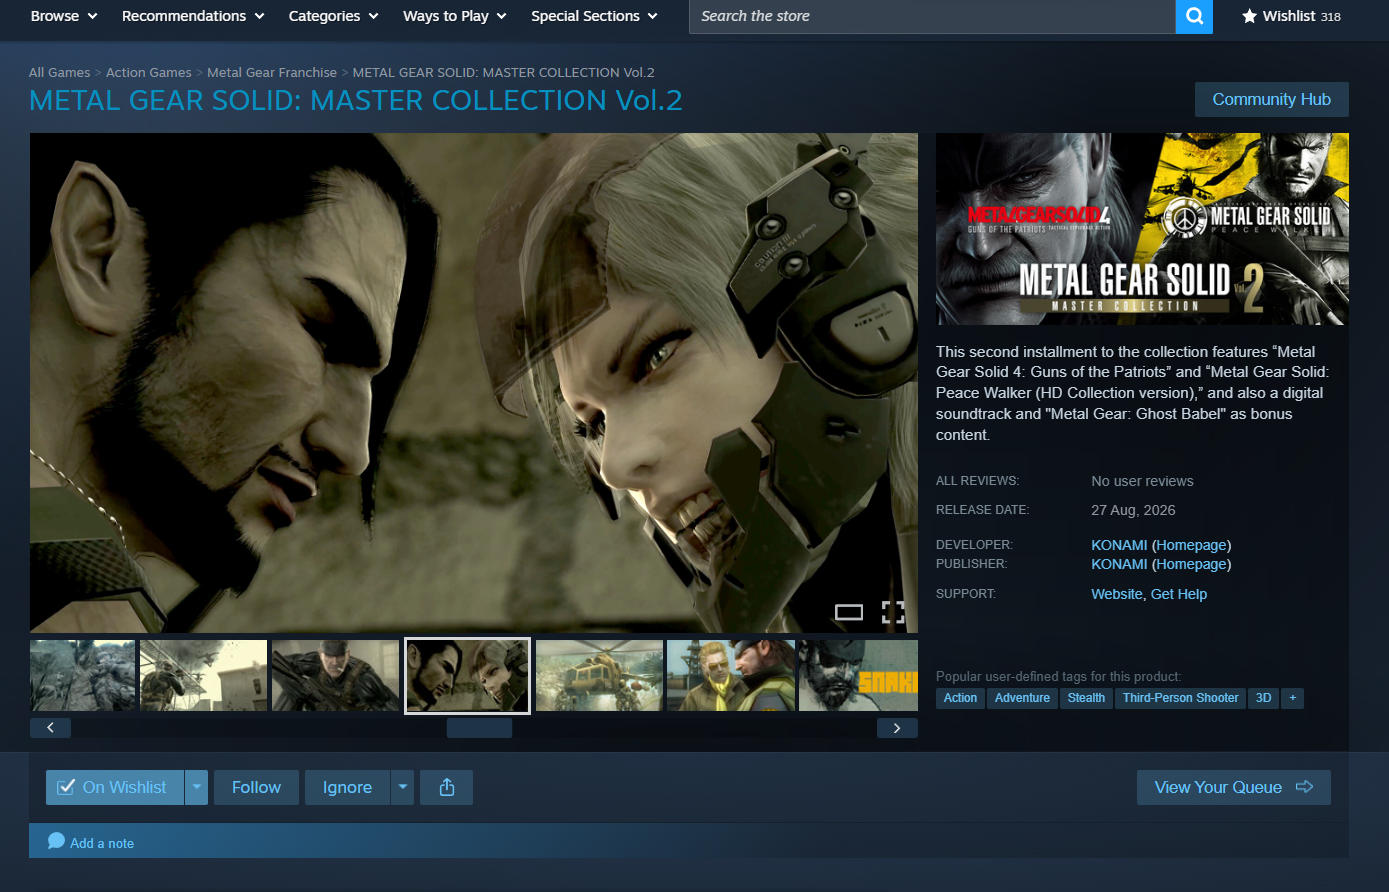Click the No user reviews text

[1142, 481]
